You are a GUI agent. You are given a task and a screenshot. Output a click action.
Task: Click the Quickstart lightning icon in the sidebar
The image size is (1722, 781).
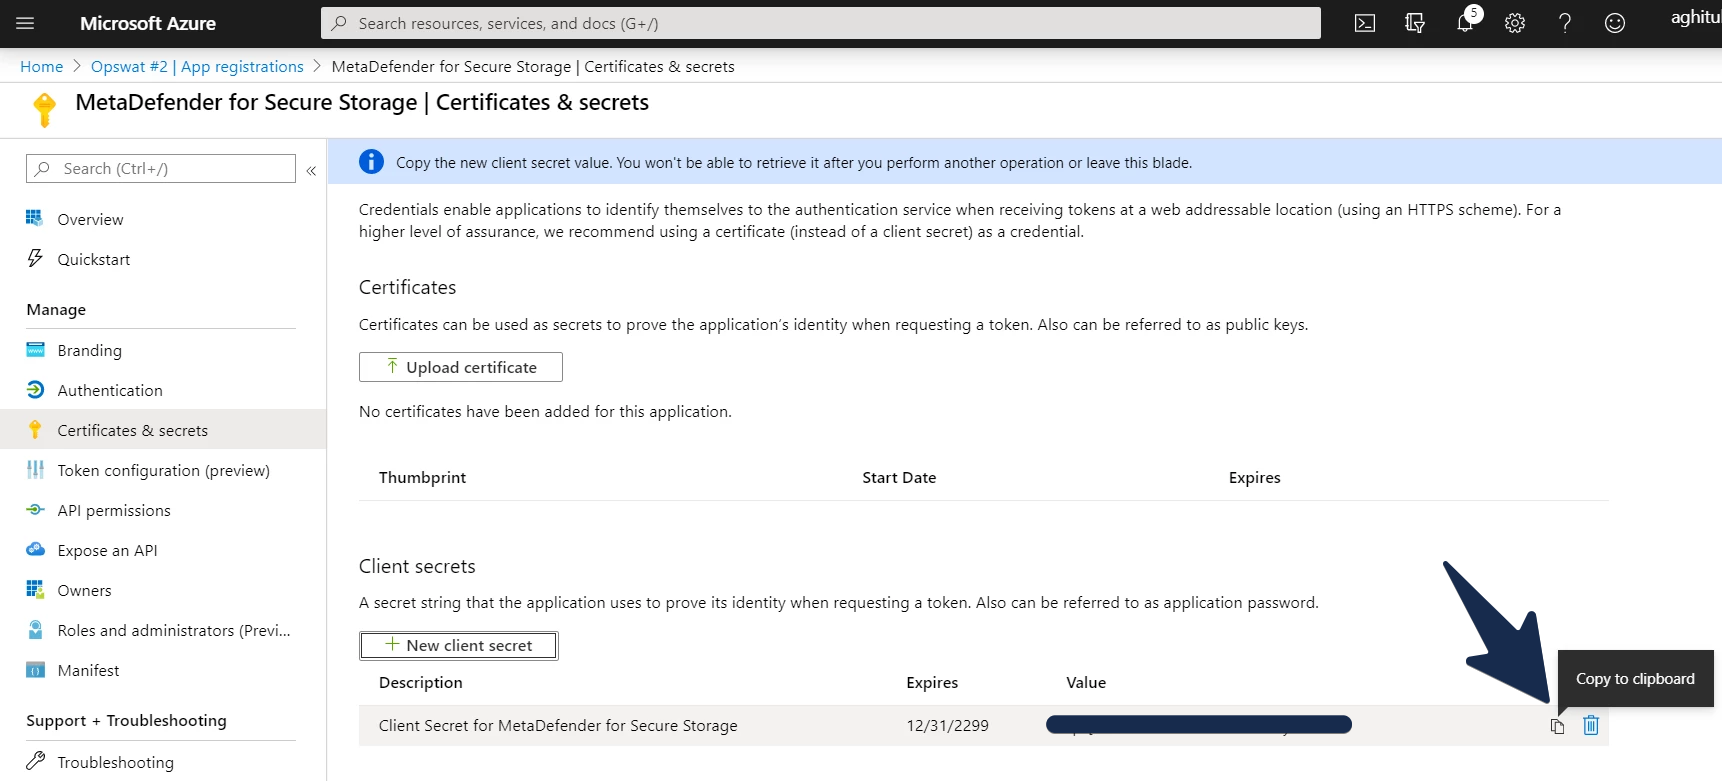(35, 258)
